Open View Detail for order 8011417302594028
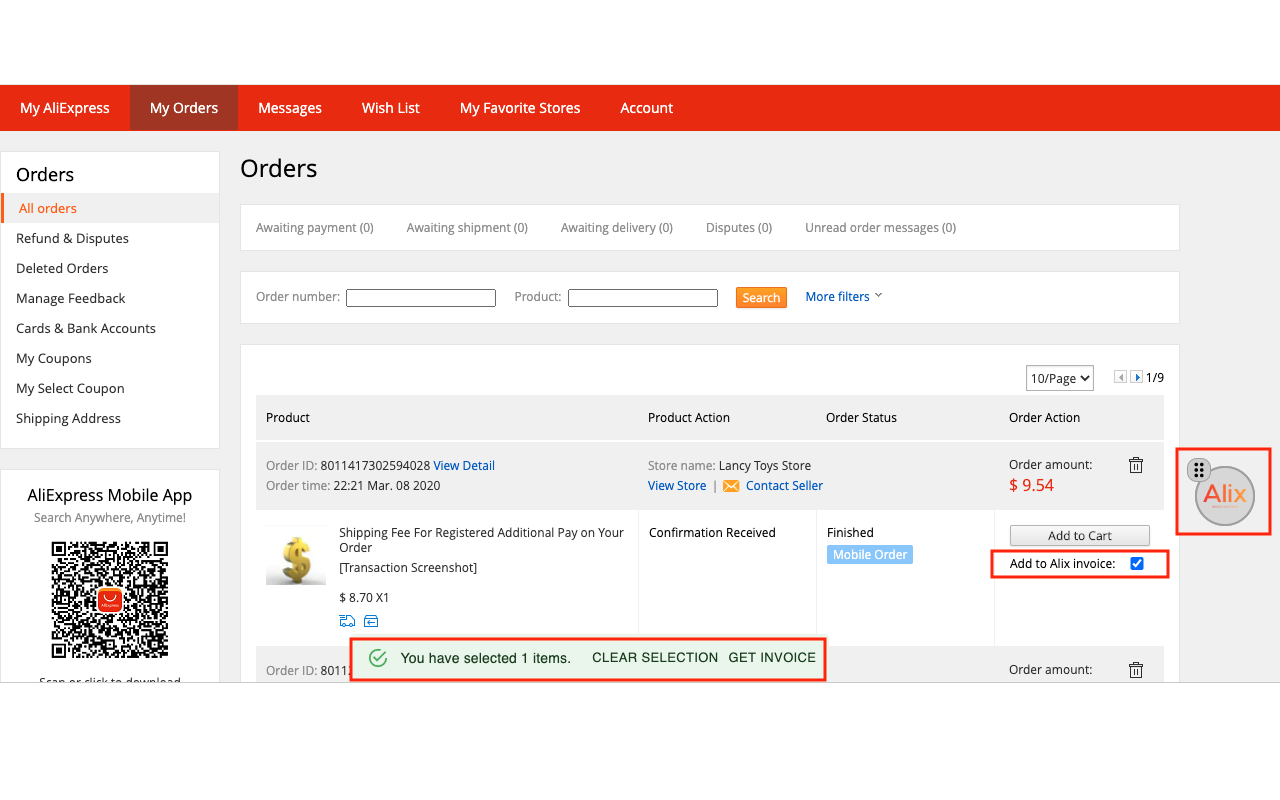The height and width of the screenshot is (800, 1280). click(464, 466)
